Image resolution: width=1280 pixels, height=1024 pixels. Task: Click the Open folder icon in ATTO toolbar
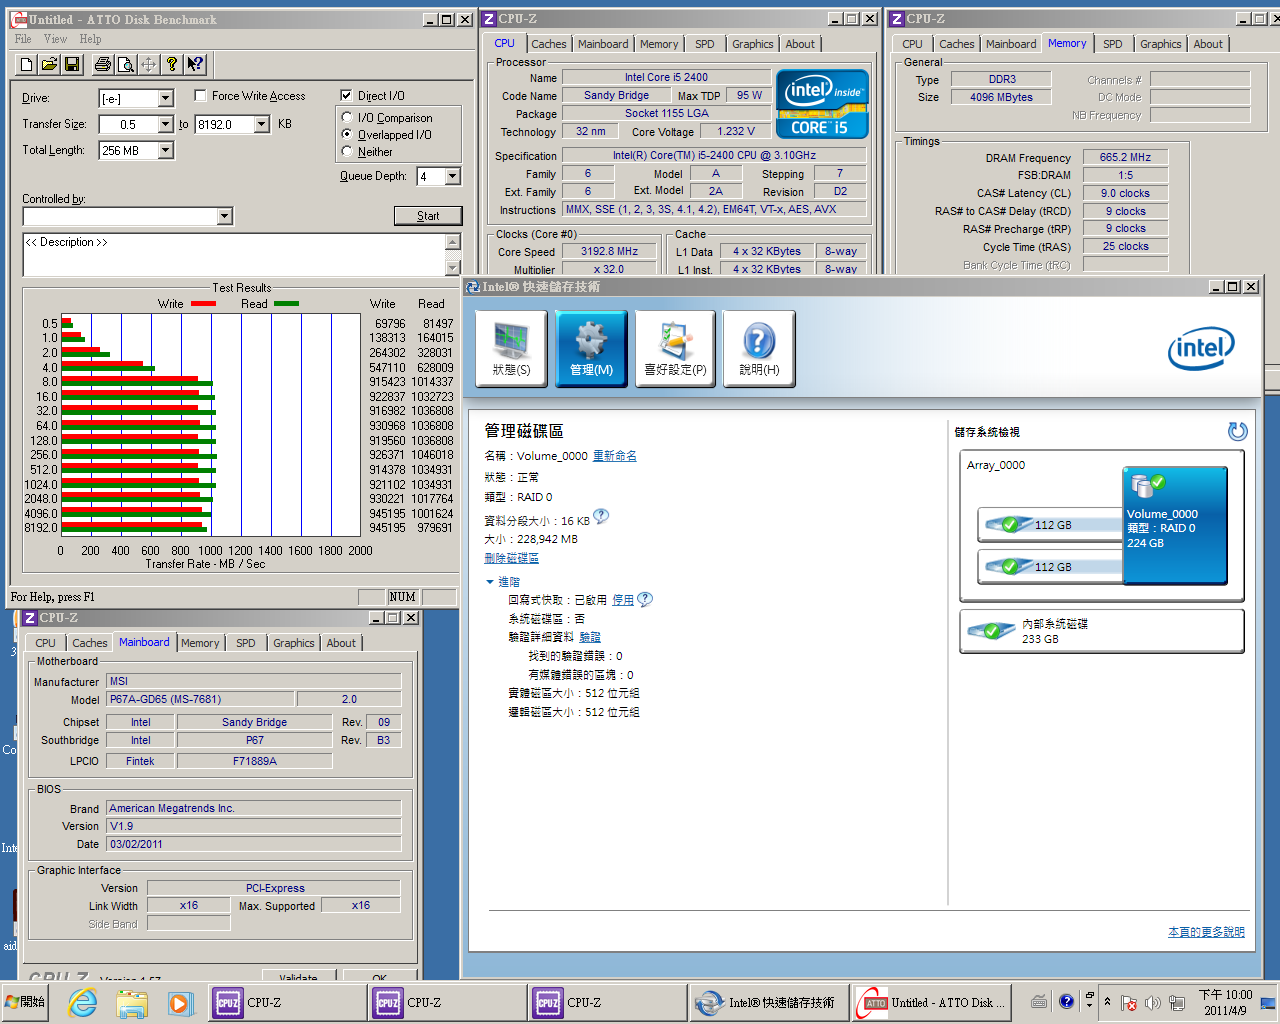[49, 64]
